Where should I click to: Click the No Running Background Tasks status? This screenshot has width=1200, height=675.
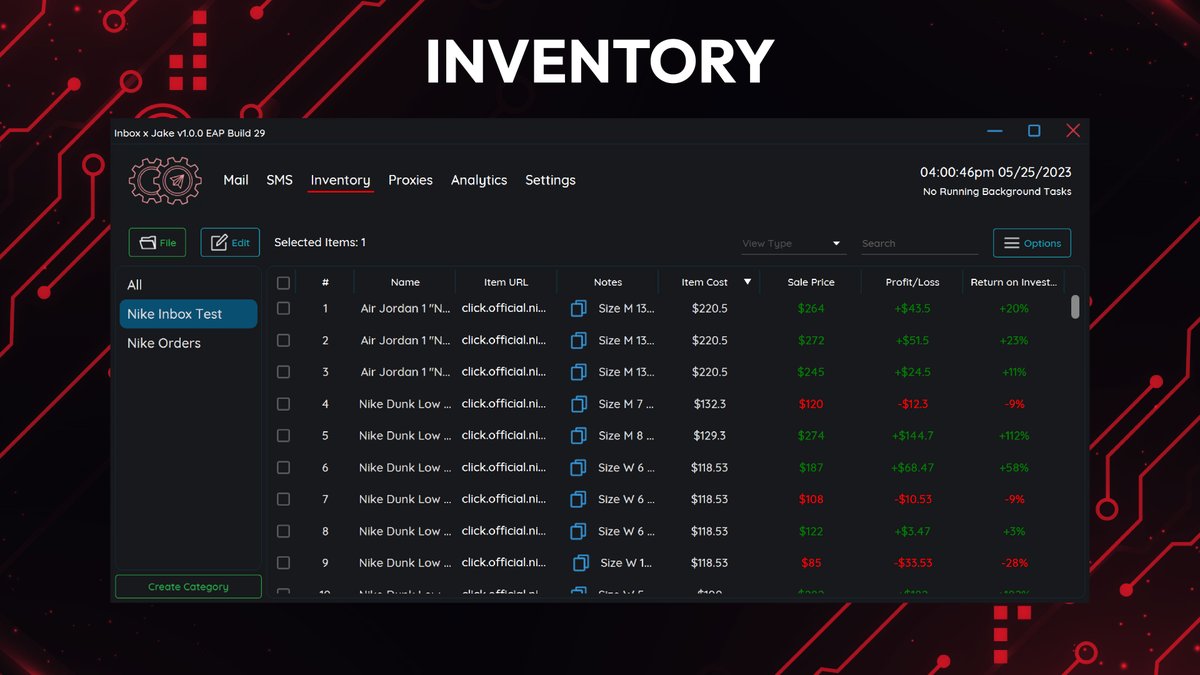[996, 192]
